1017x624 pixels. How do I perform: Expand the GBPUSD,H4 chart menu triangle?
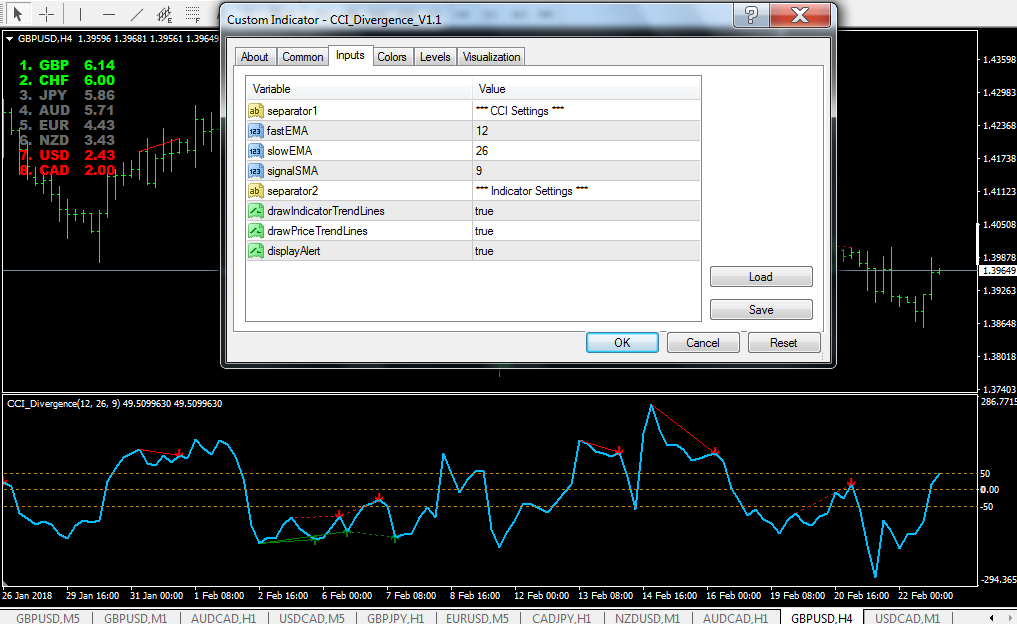[x=10, y=39]
